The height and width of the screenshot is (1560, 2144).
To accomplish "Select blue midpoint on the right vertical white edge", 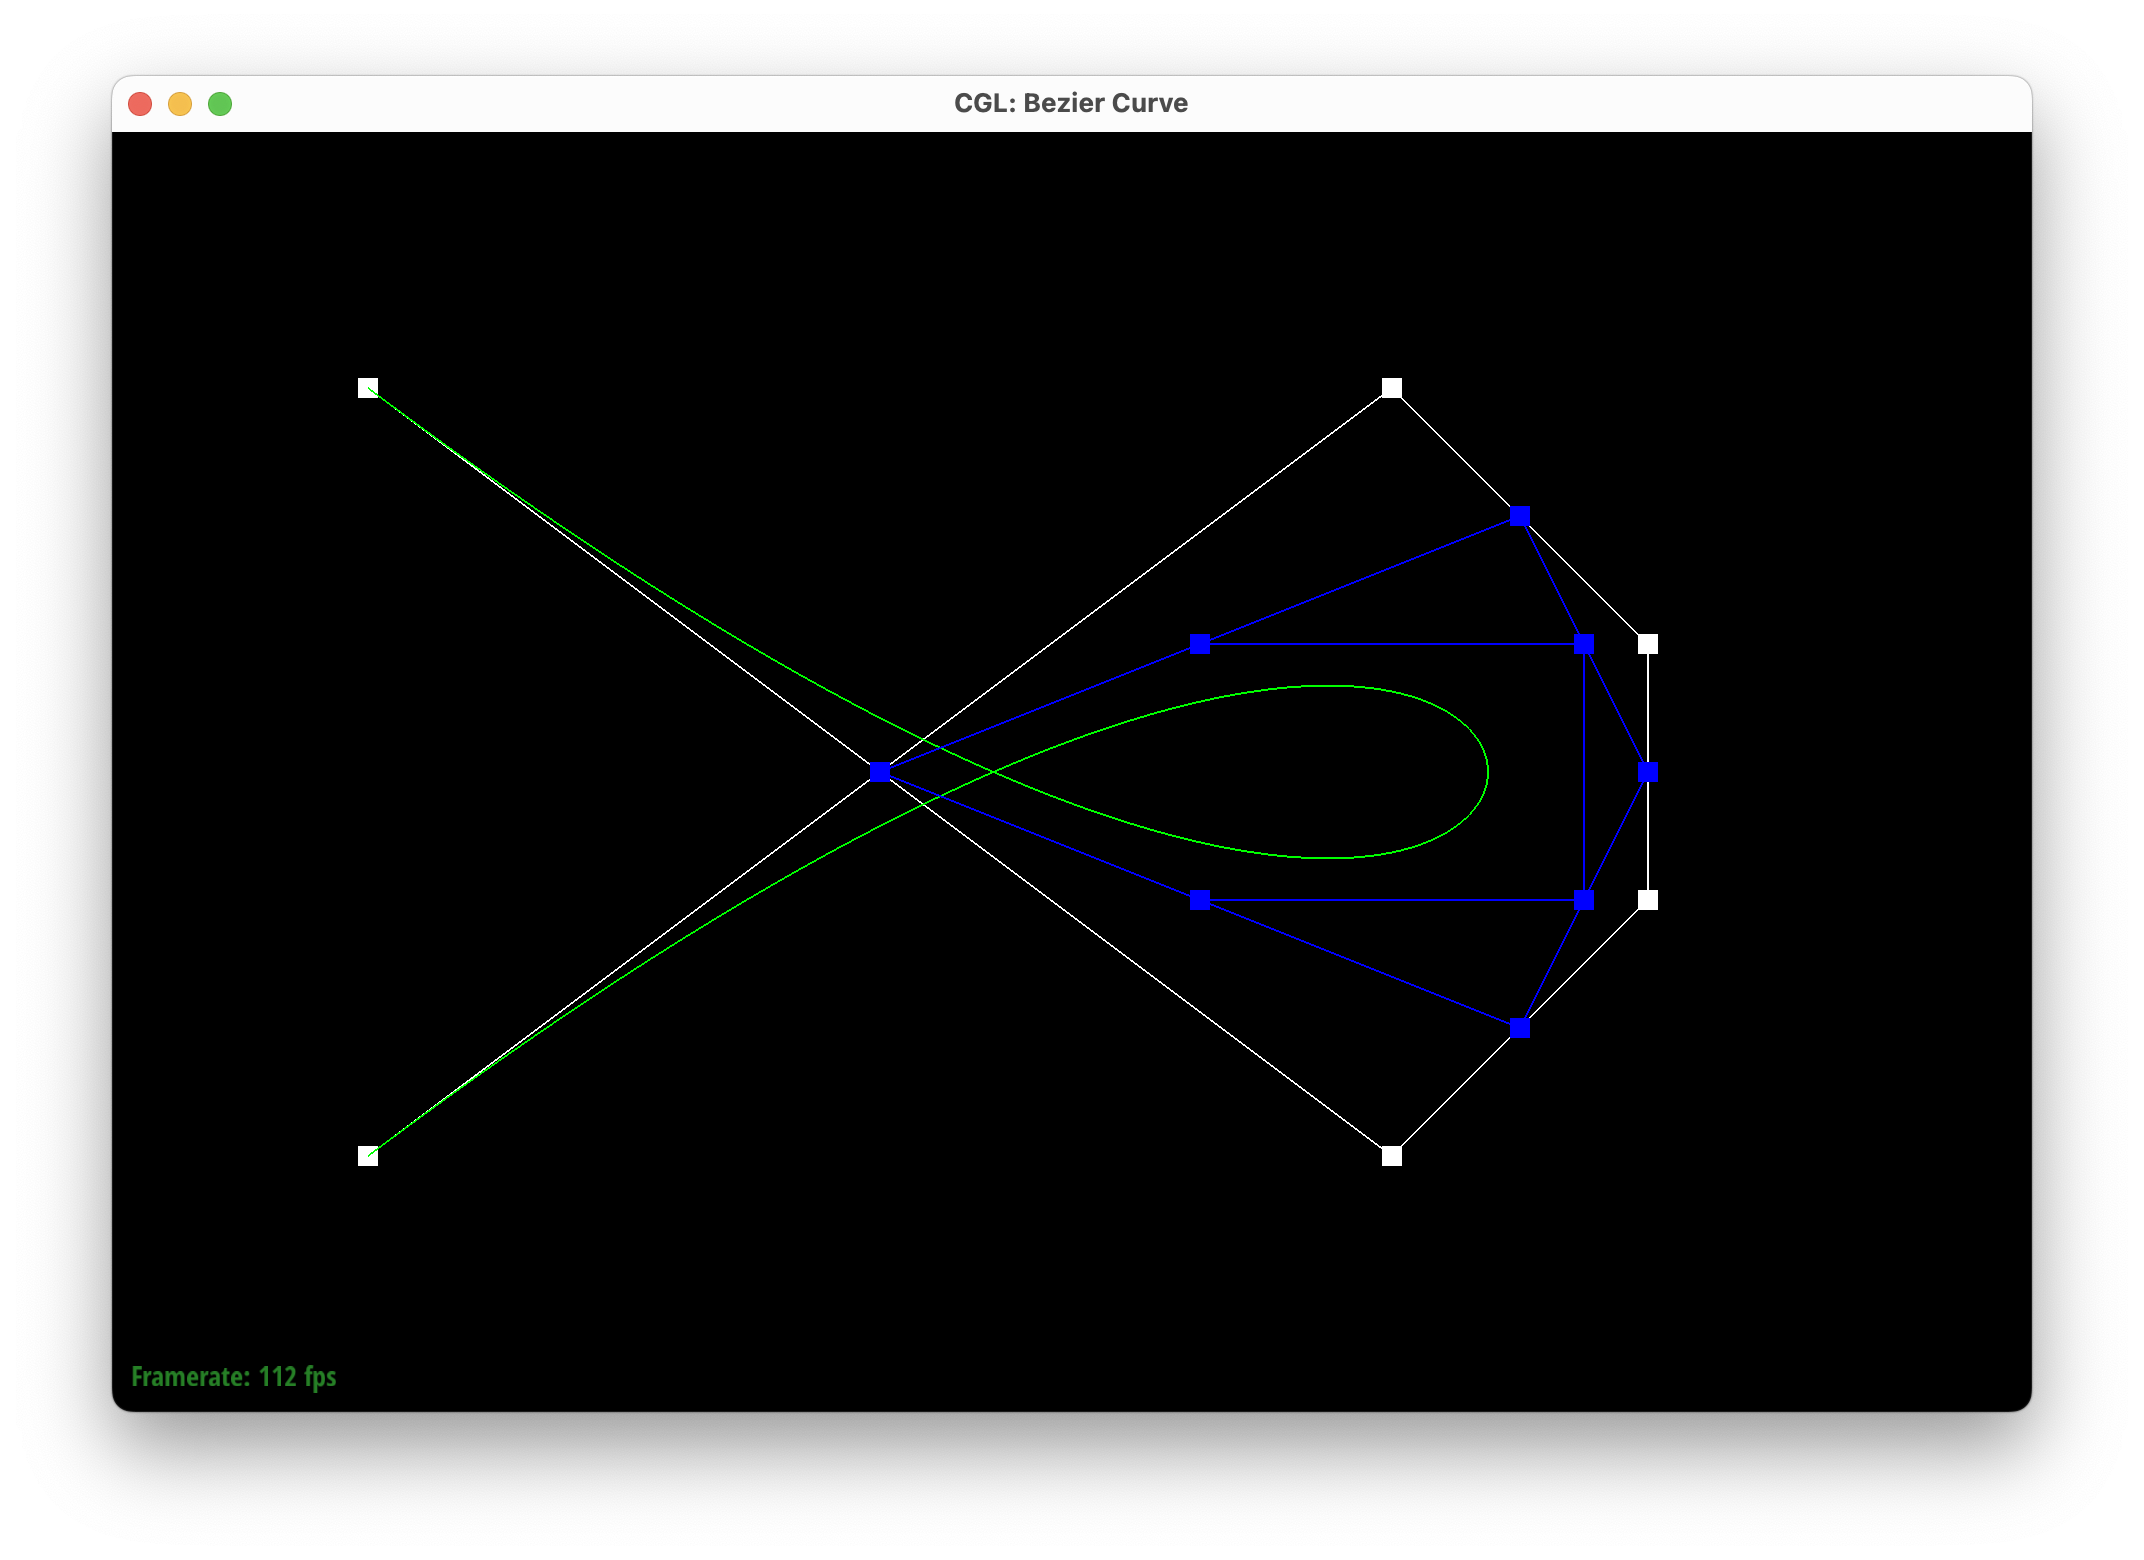I will (1648, 772).
